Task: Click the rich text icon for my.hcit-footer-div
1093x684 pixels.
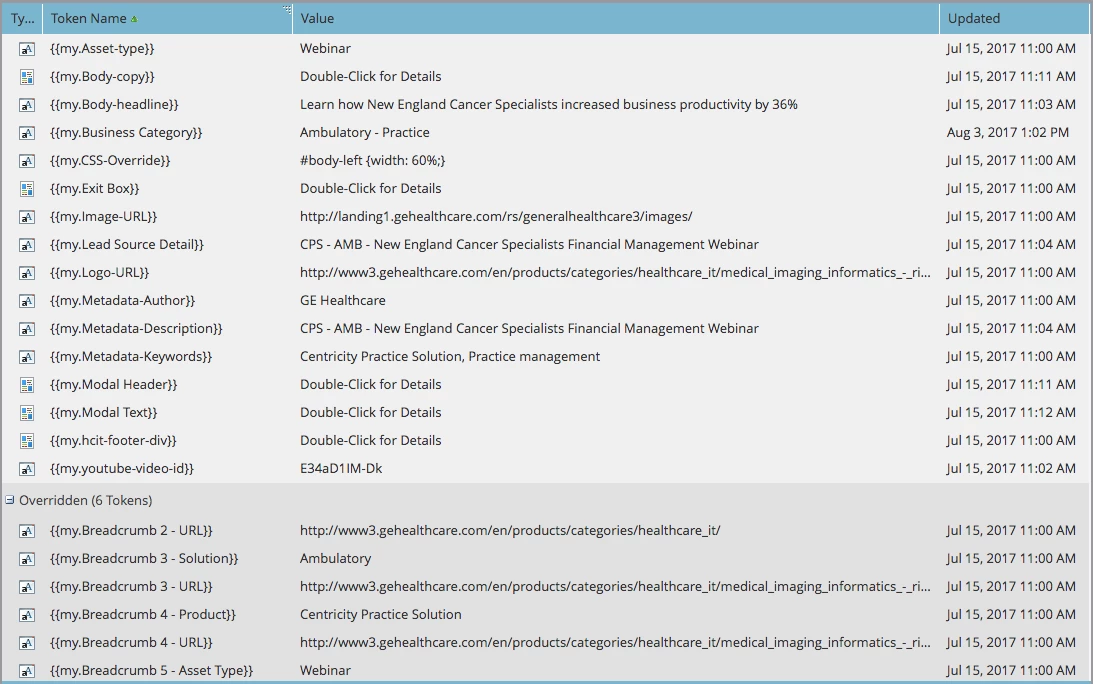Action: point(26,441)
